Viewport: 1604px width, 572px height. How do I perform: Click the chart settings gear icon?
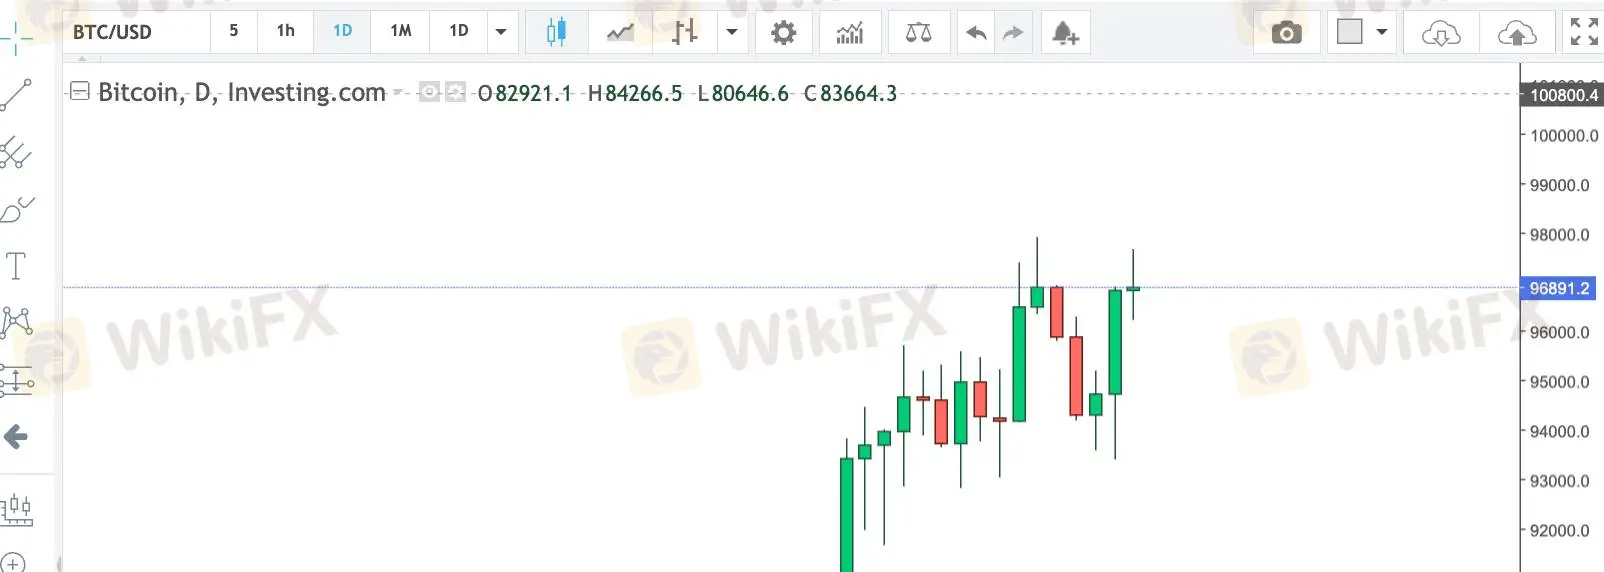tap(784, 32)
